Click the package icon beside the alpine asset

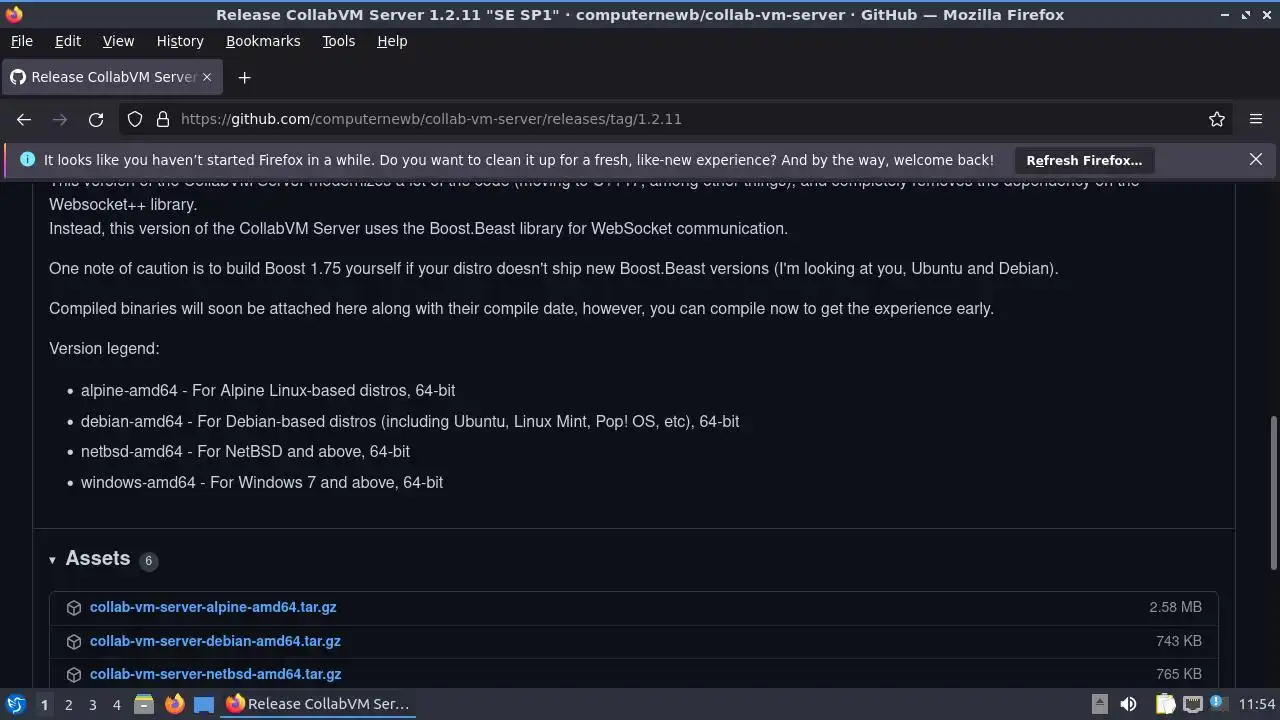coord(74,608)
